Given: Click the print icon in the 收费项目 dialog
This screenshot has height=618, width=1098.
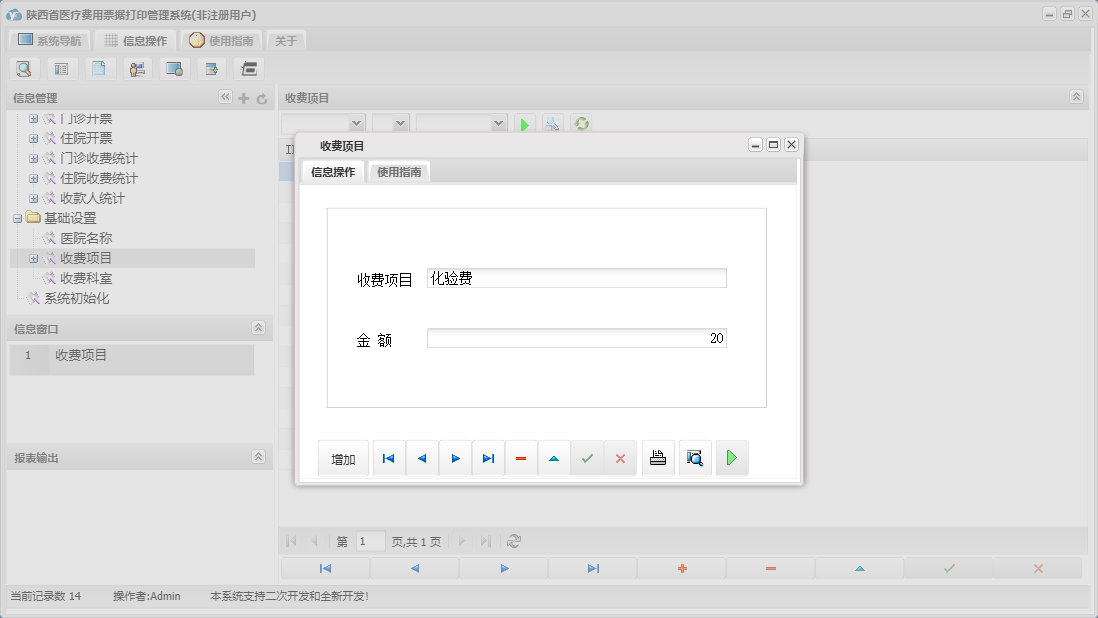Looking at the screenshot, I should 657,458.
